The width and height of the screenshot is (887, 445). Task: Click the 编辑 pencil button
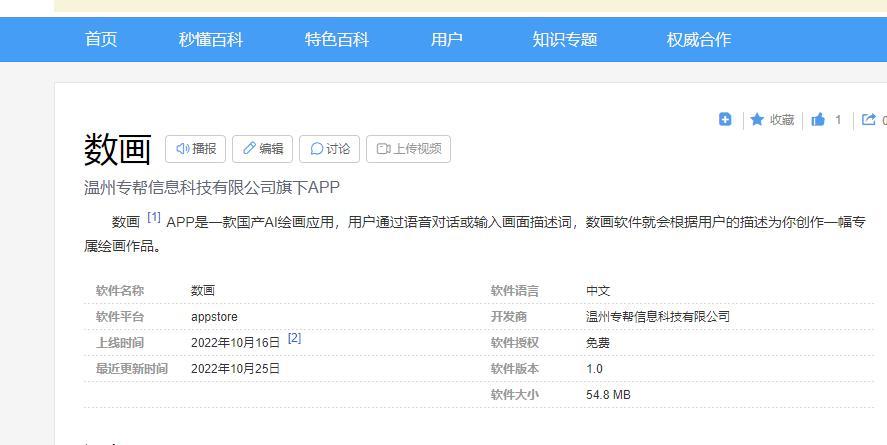click(x=262, y=149)
